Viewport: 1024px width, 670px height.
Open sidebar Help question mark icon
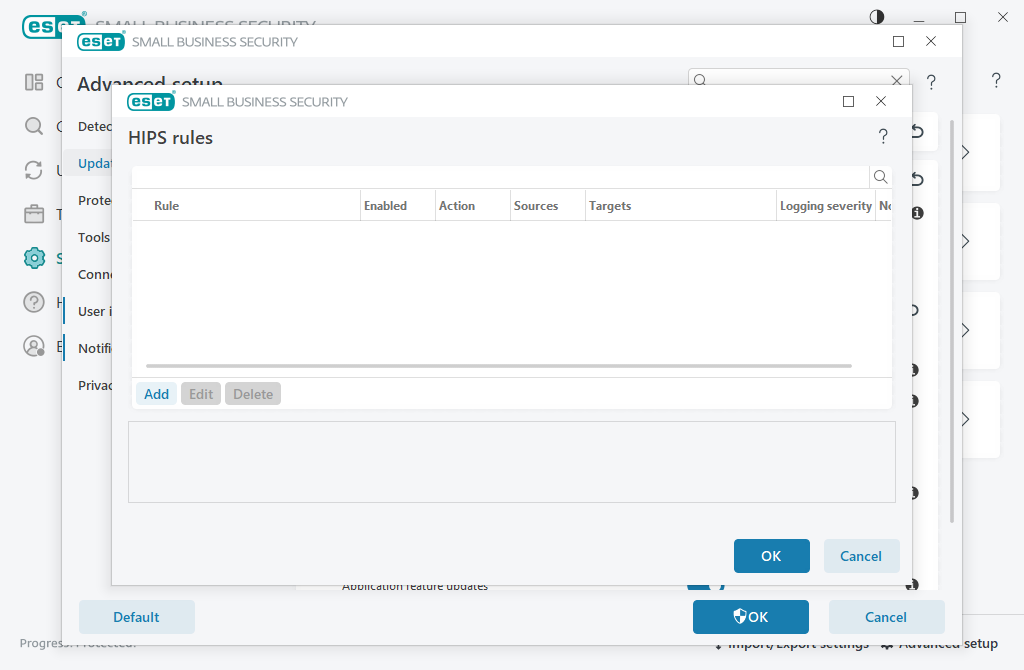(x=34, y=301)
